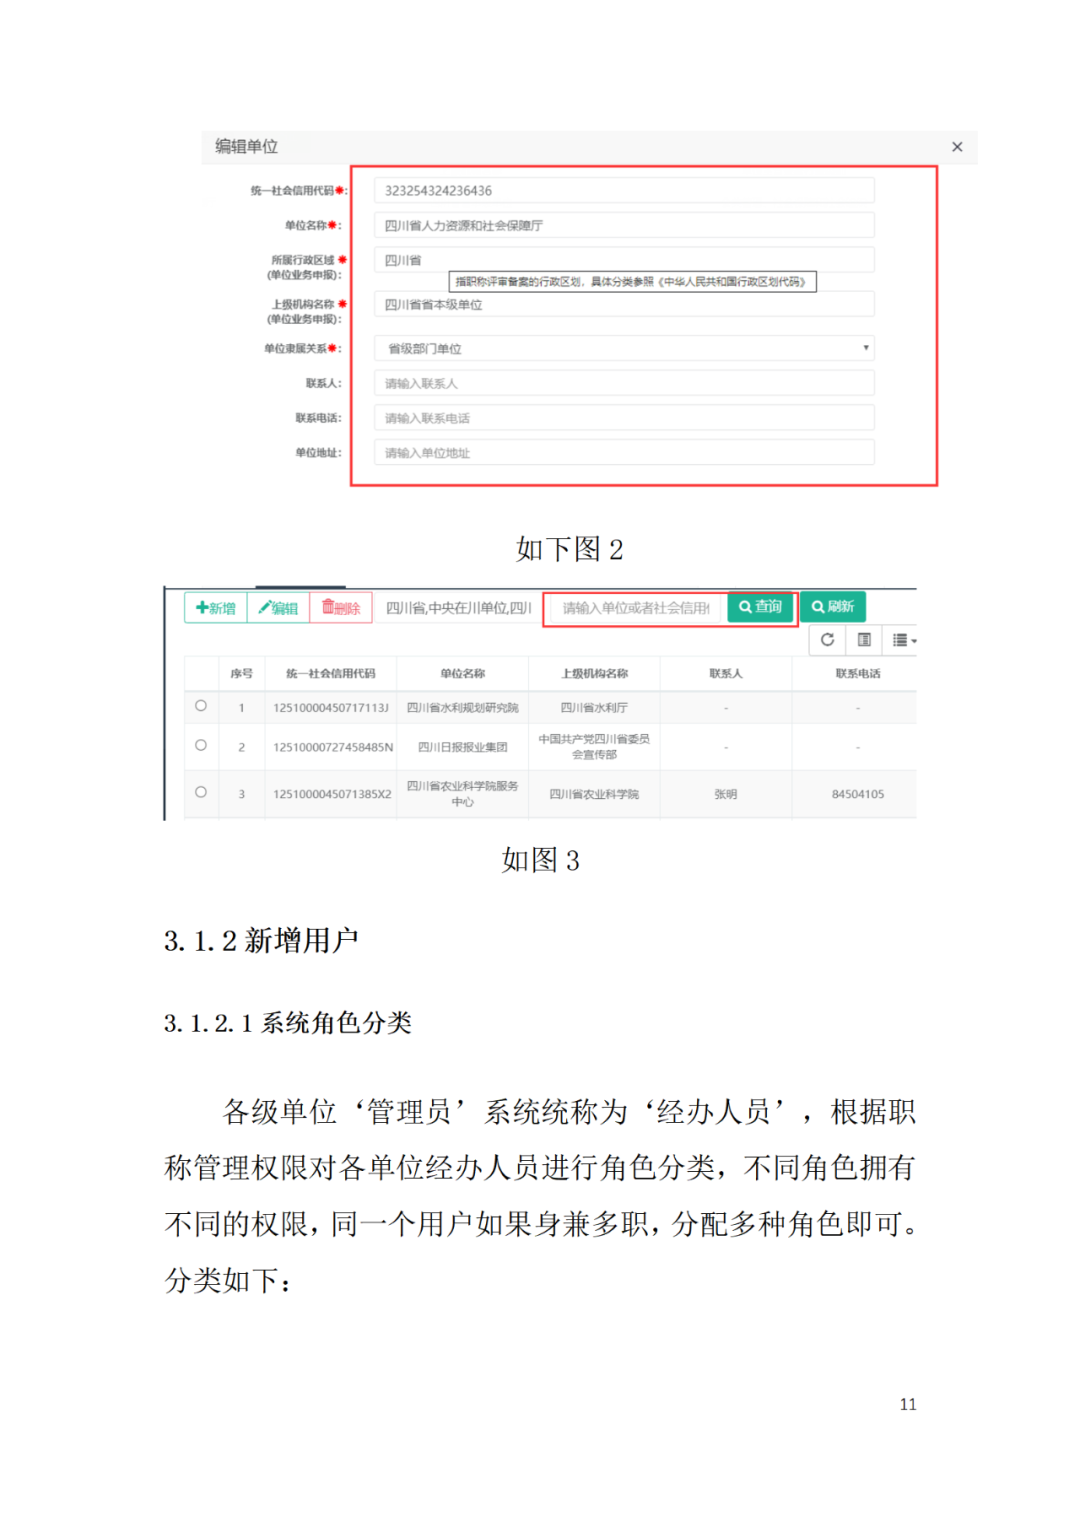This screenshot has height=1527, width=1080.
Task: Click cell 四川省农业科学院
Action: [595, 794]
